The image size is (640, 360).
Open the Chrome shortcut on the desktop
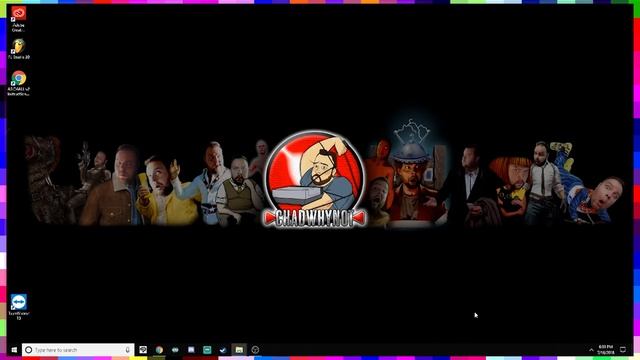click(18, 83)
